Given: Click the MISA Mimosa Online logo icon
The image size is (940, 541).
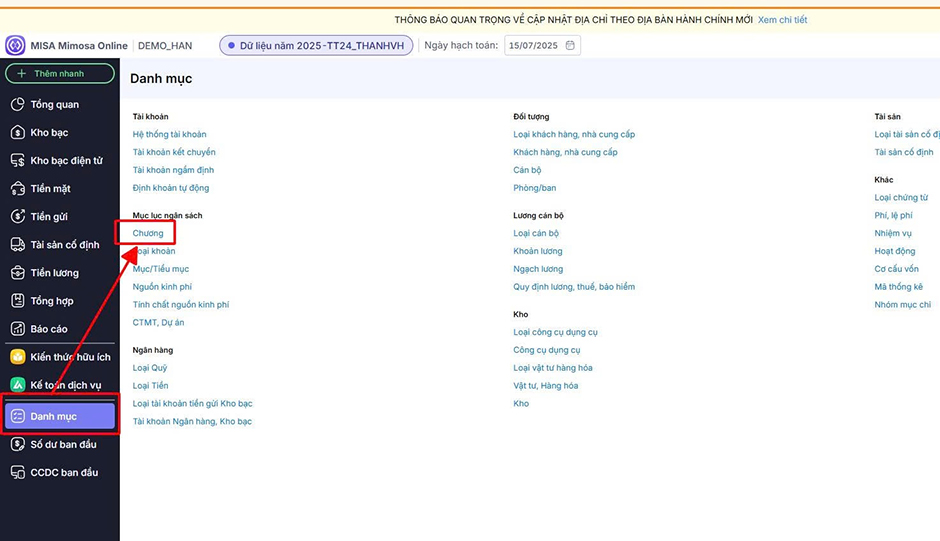Looking at the screenshot, I should click(x=15, y=46).
